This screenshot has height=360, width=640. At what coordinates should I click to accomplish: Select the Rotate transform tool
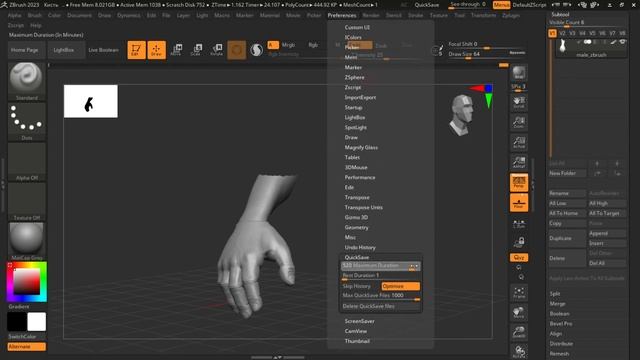[x=216, y=50]
